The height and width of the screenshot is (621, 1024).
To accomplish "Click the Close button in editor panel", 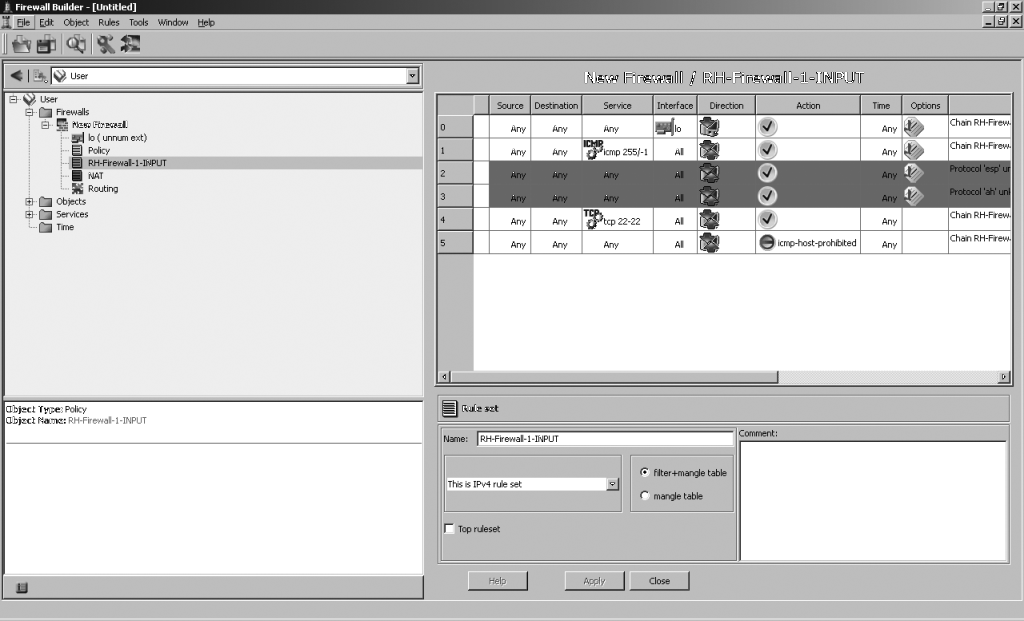I will (659, 581).
